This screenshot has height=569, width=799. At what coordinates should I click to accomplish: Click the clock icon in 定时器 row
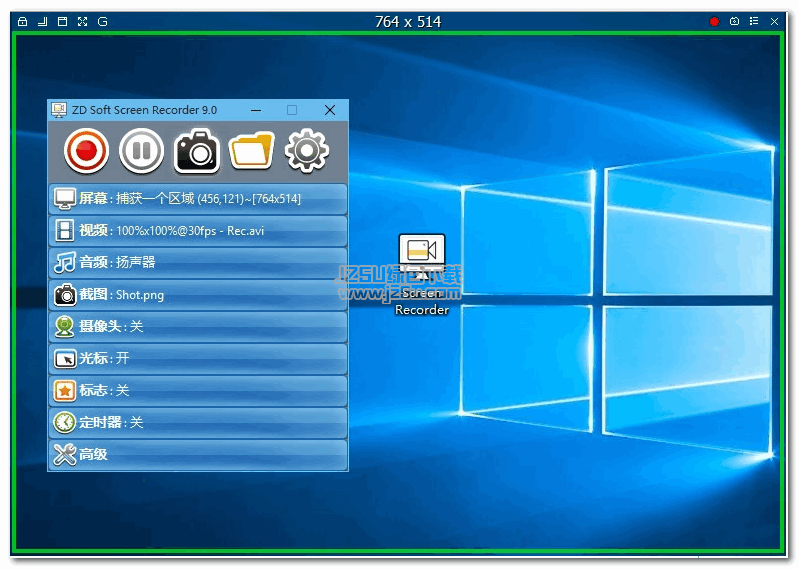pos(65,423)
